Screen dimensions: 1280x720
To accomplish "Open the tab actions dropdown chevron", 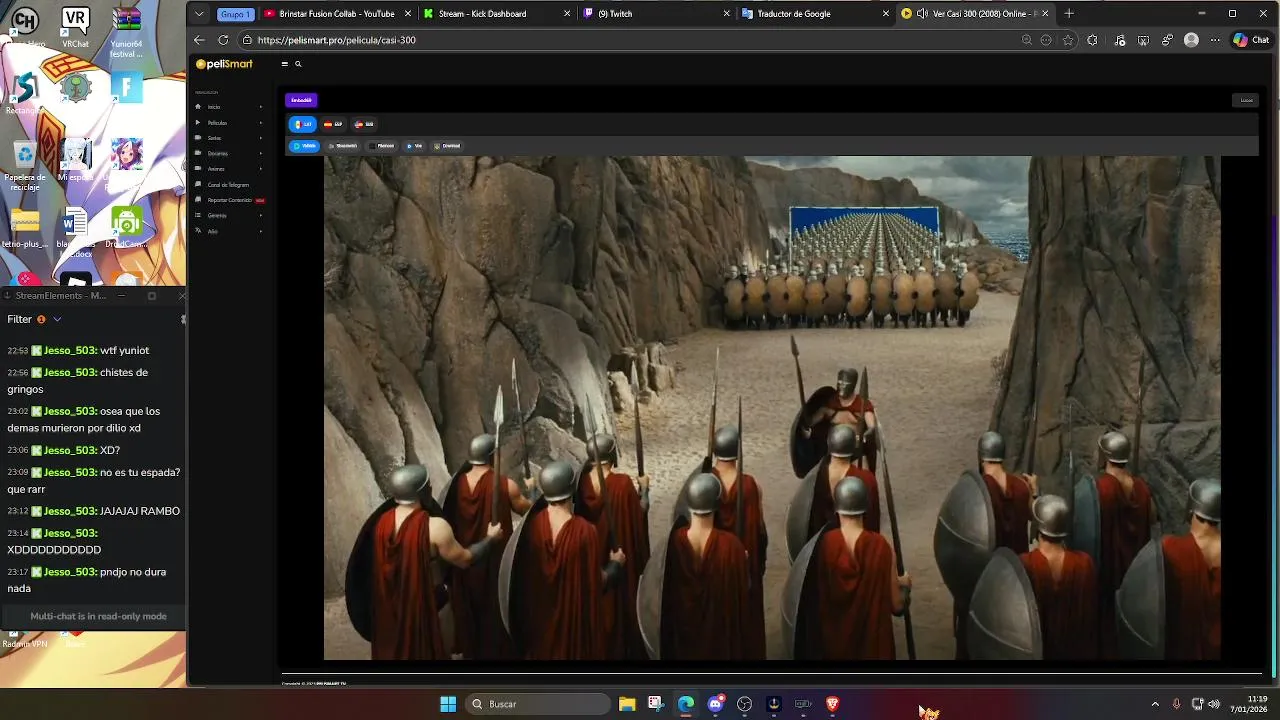I will pyautogui.click(x=200, y=14).
